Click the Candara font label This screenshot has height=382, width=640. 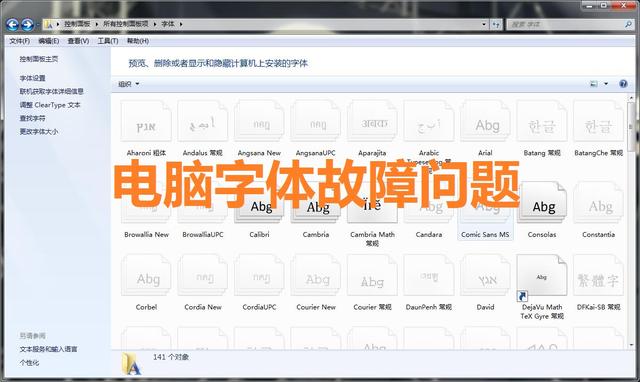tap(429, 235)
